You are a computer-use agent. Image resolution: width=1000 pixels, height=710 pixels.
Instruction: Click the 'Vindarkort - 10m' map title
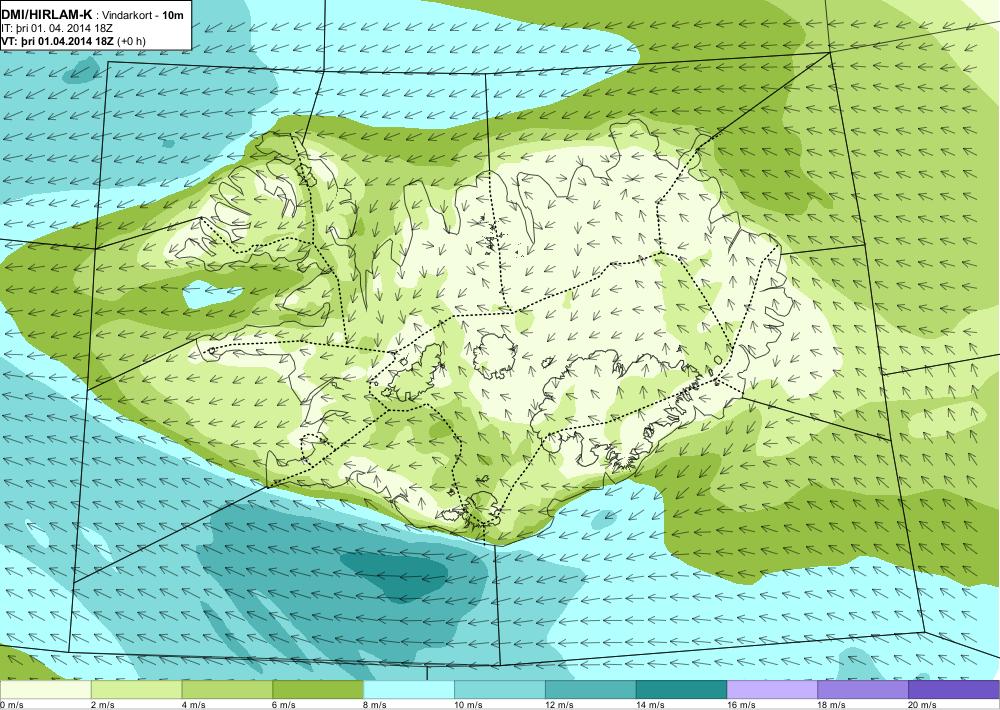pos(143,15)
